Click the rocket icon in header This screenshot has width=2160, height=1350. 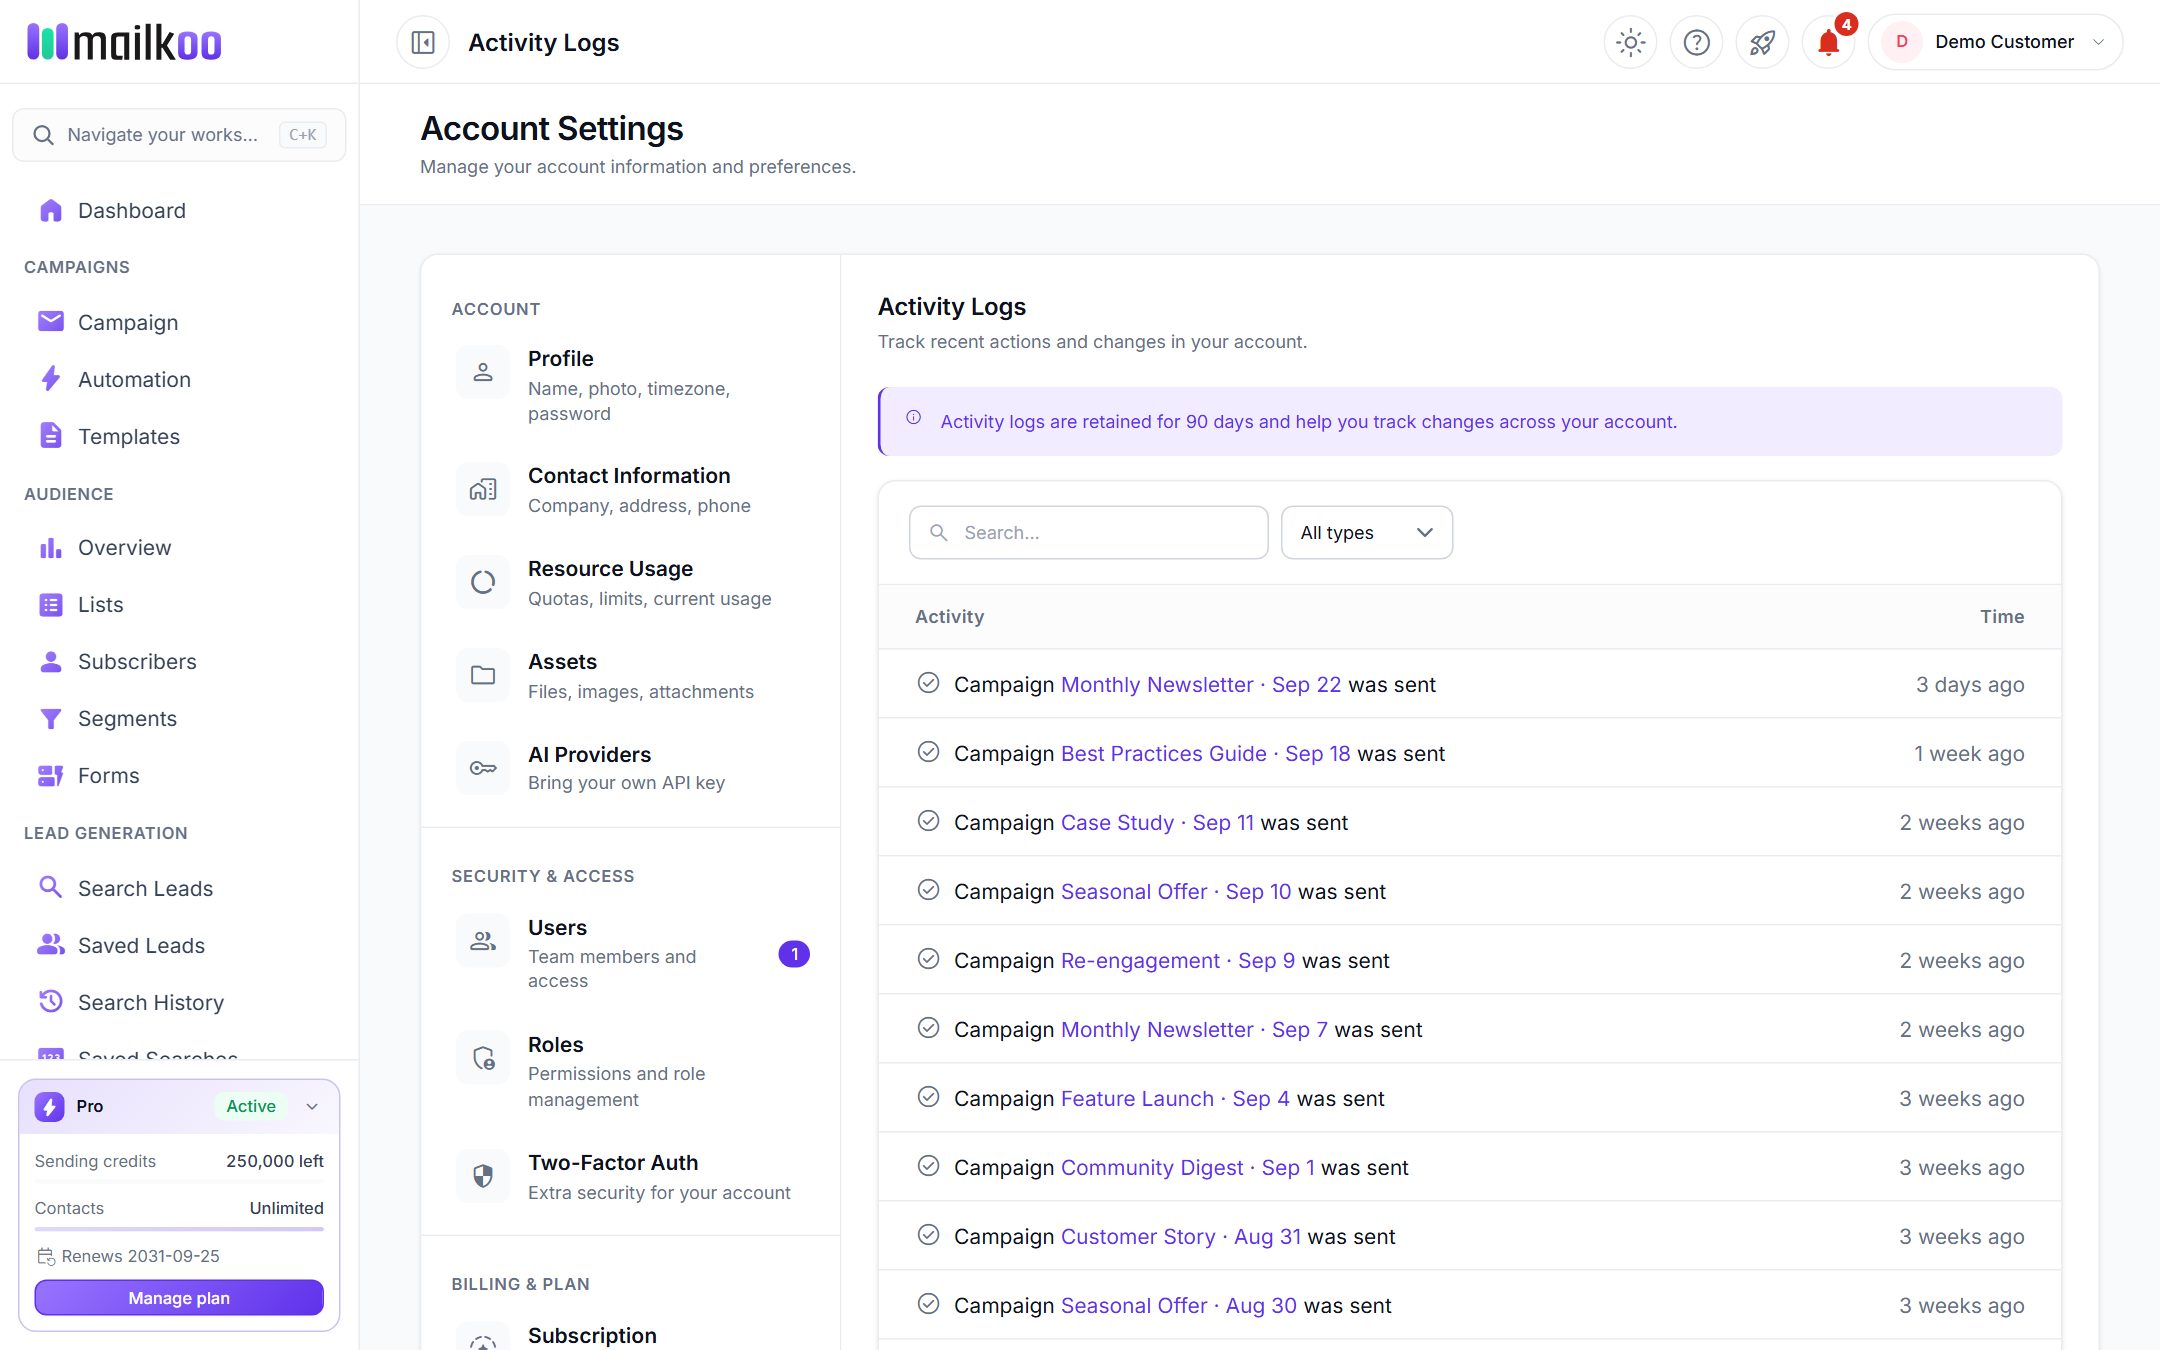[x=1762, y=42]
